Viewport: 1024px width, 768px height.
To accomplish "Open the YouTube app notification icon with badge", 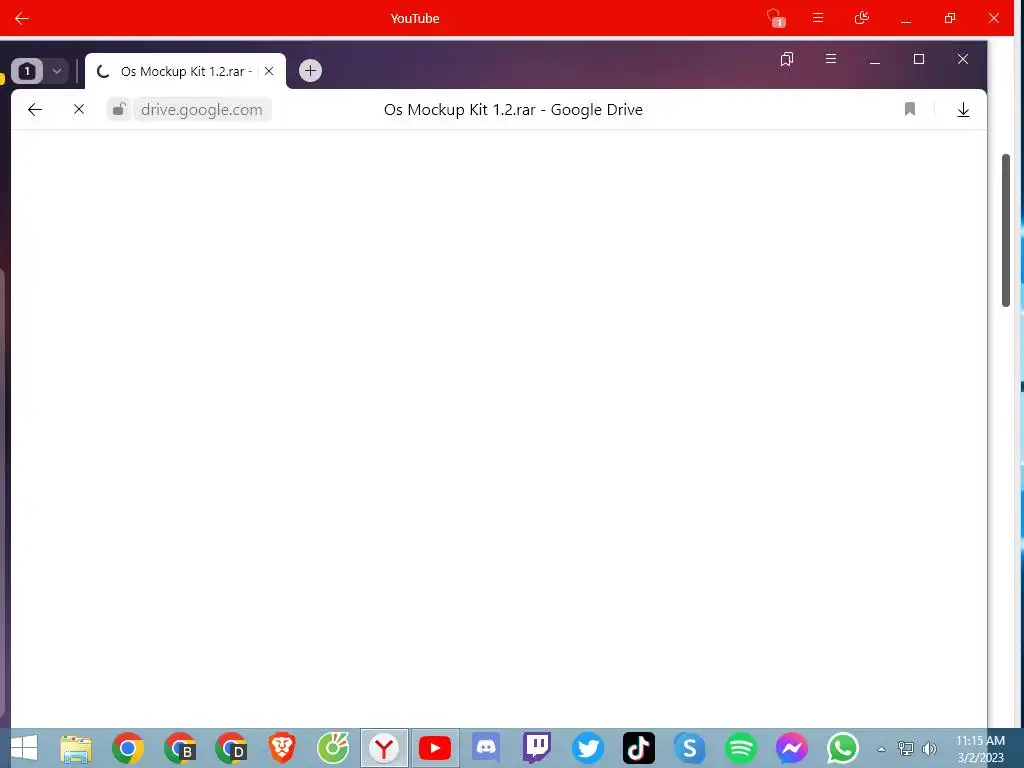I will tap(775, 18).
